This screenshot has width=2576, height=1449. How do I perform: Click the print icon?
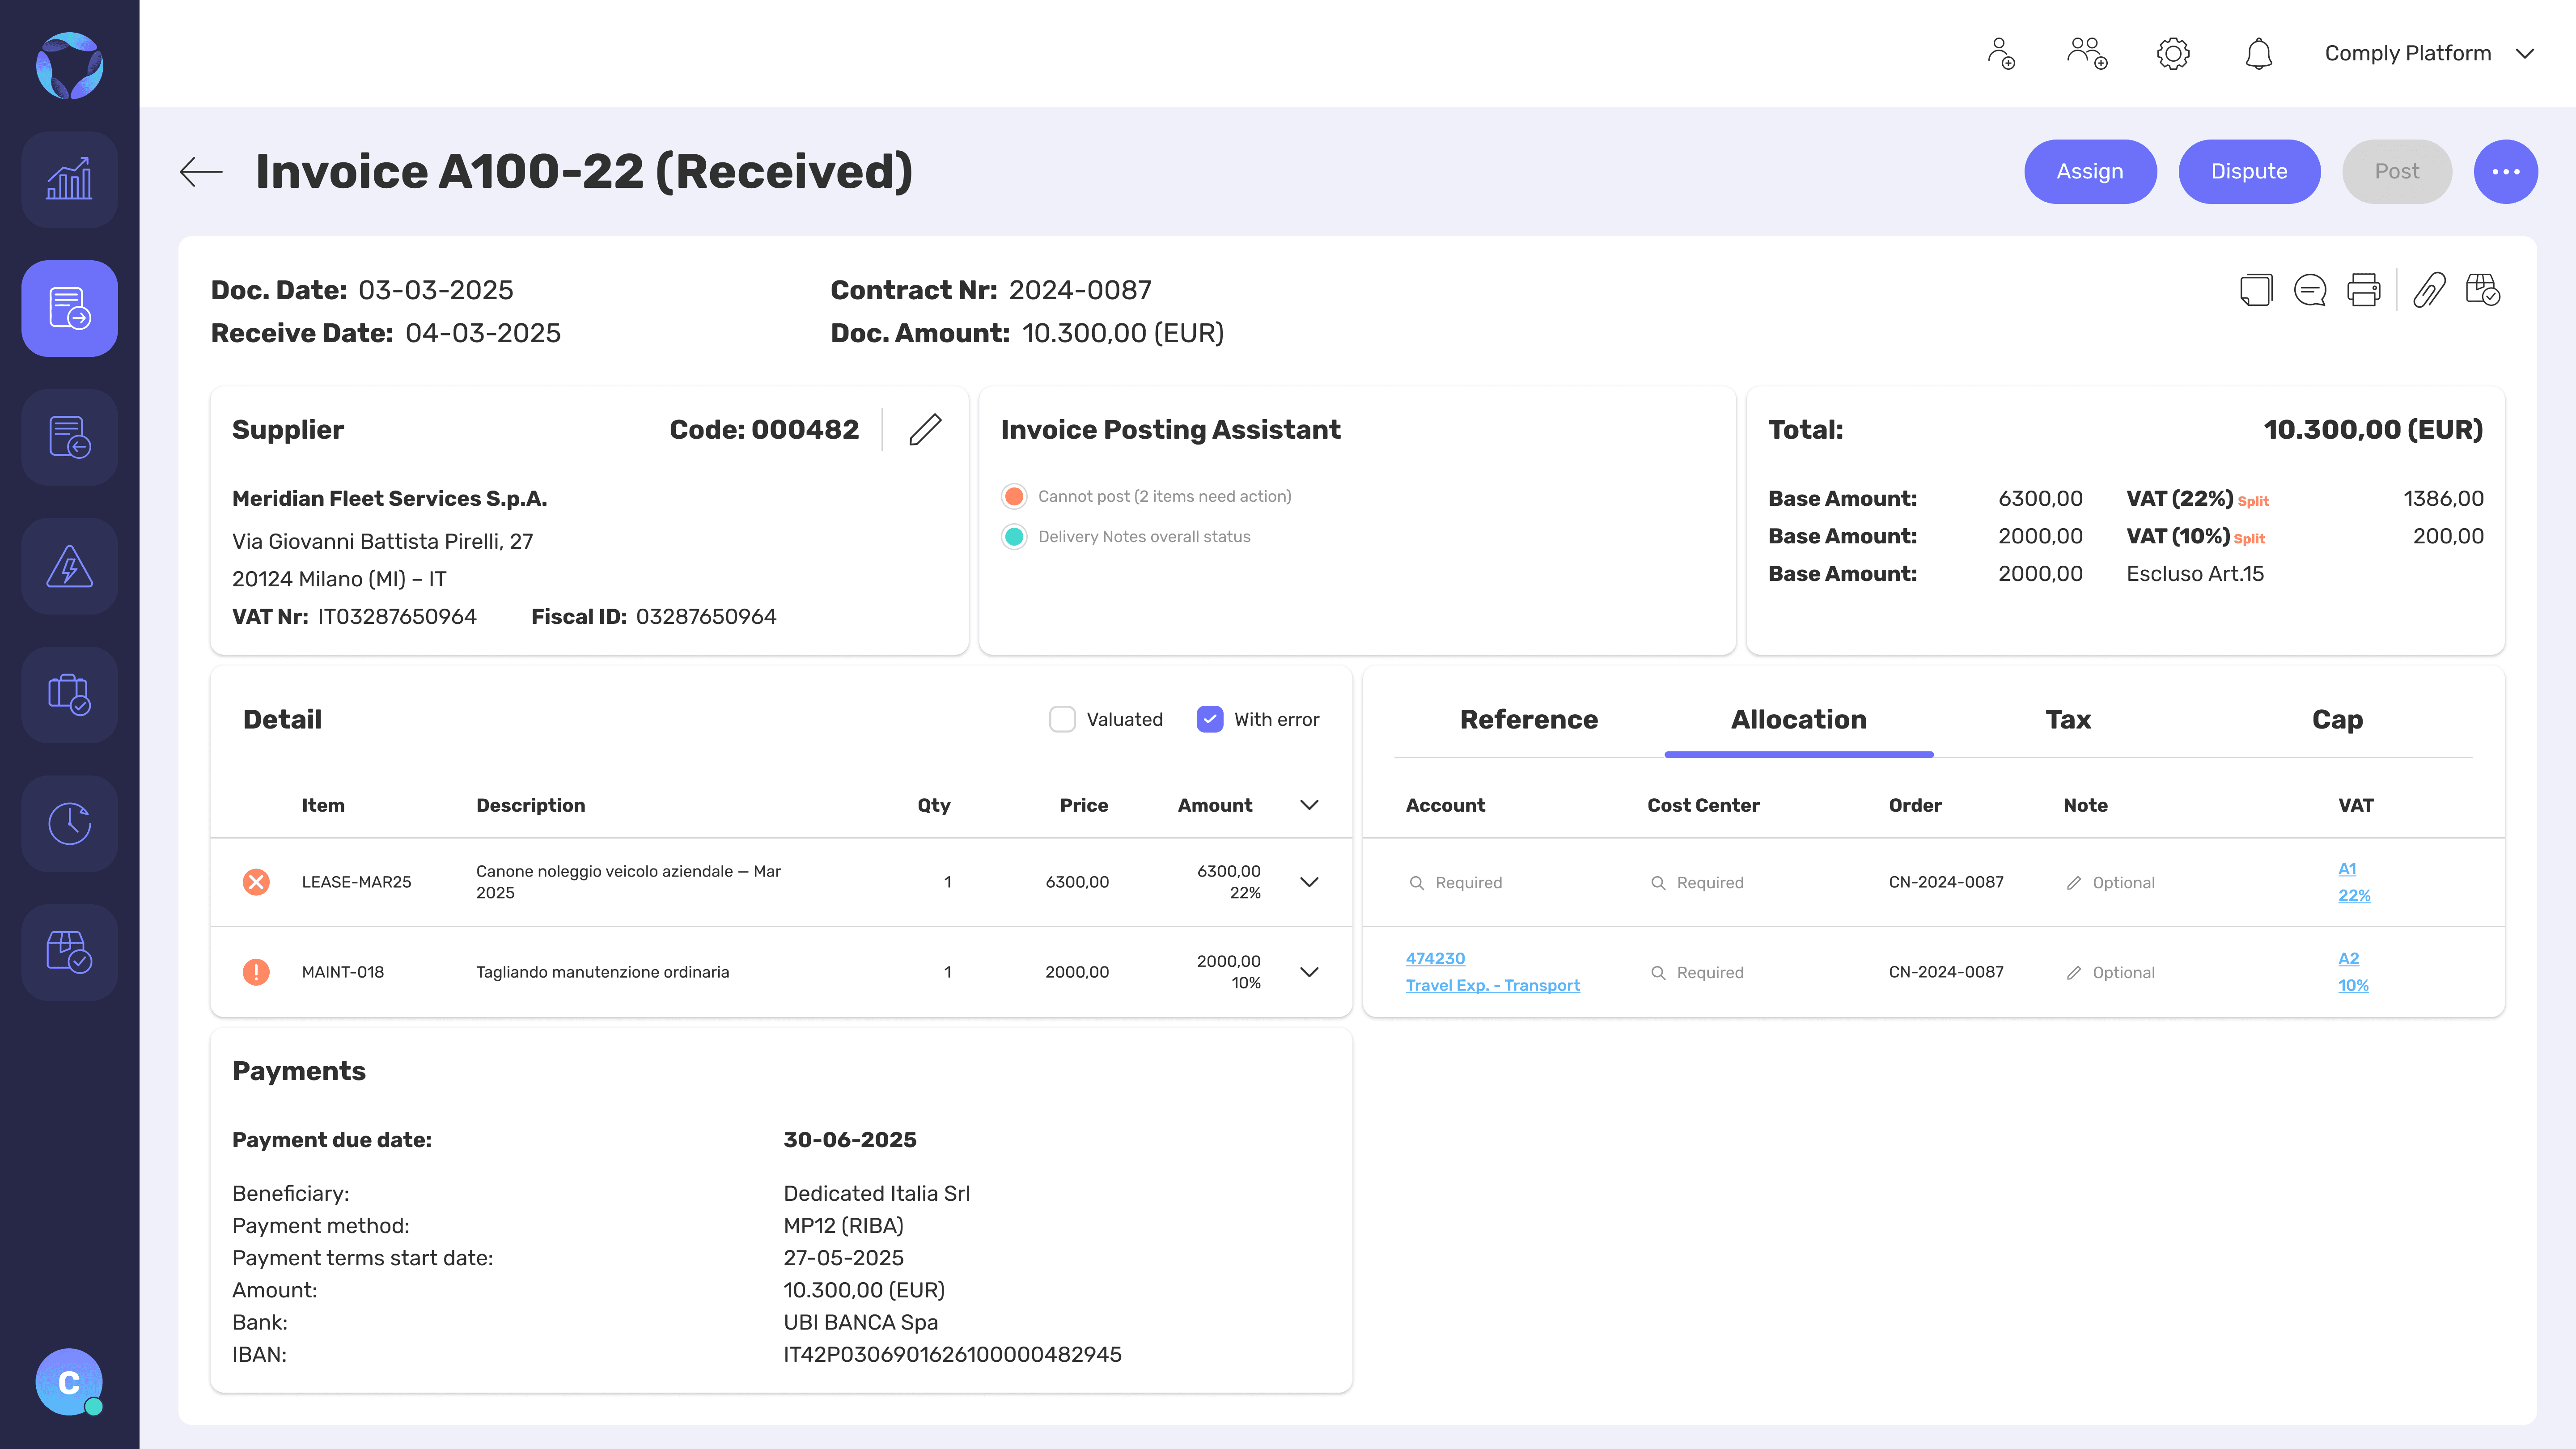pos(2364,290)
